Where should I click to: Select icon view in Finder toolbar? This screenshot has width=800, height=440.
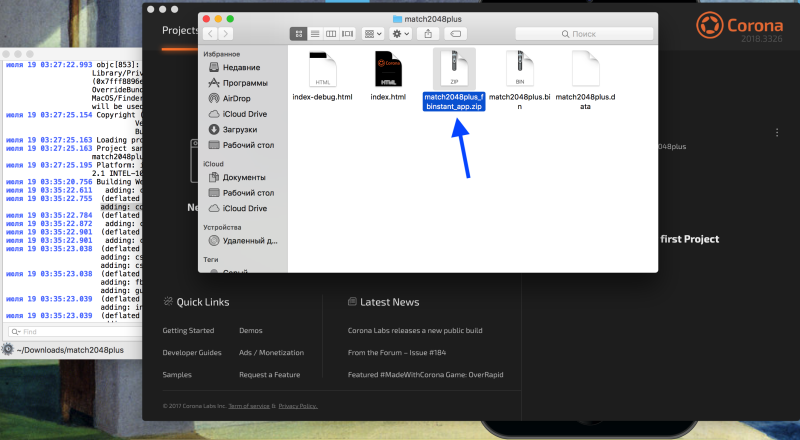point(298,34)
